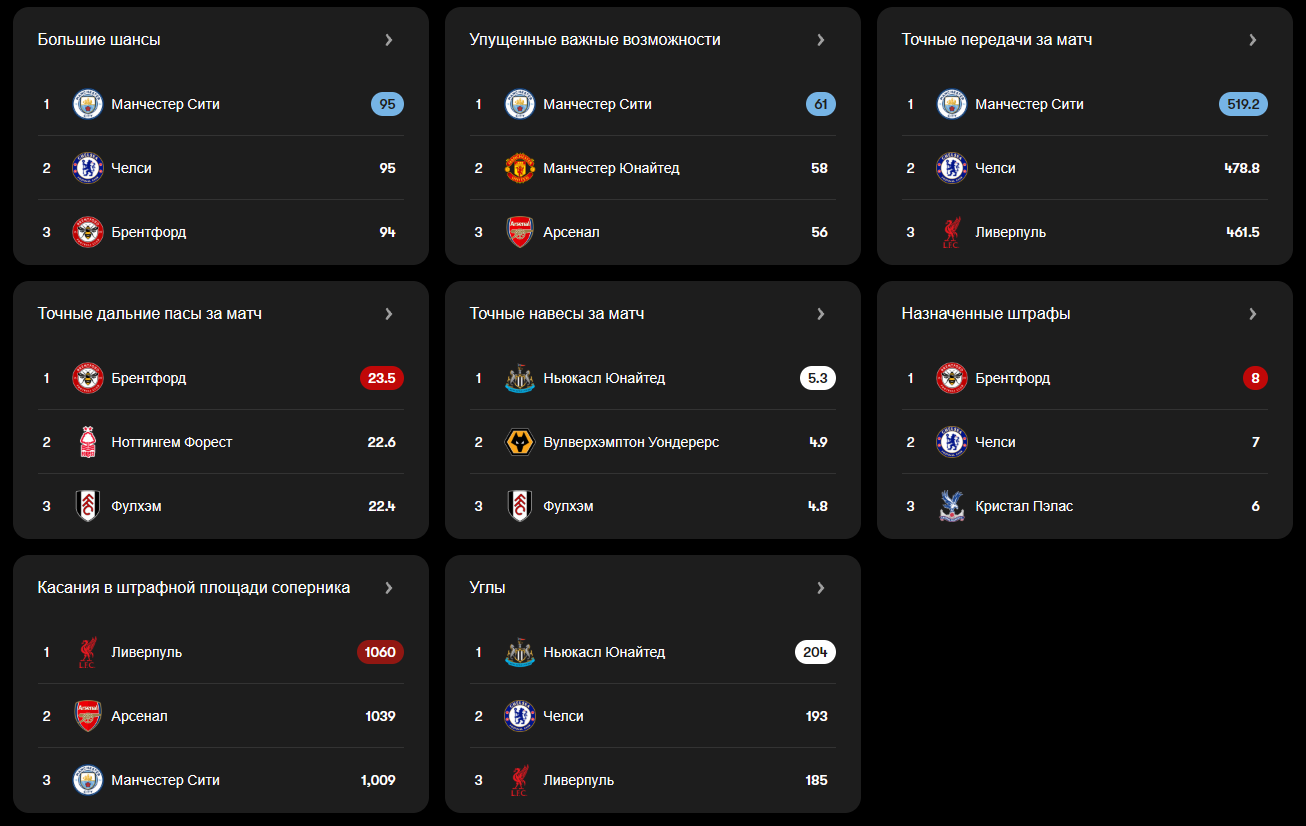The height and width of the screenshot is (826, 1306).
Task: Click Manchester City crest in Большие шансы card
Action: tap(88, 104)
